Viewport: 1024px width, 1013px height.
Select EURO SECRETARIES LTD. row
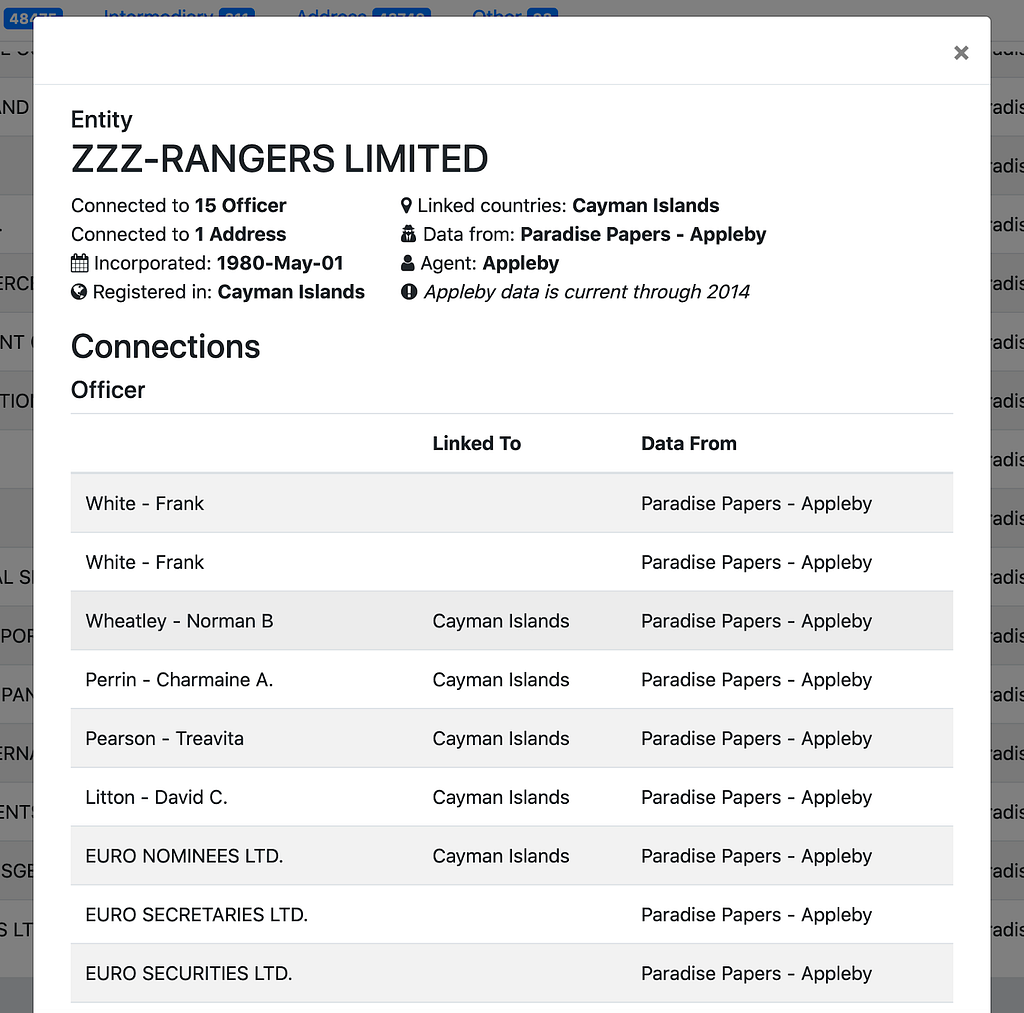pyautogui.click(x=197, y=915)
